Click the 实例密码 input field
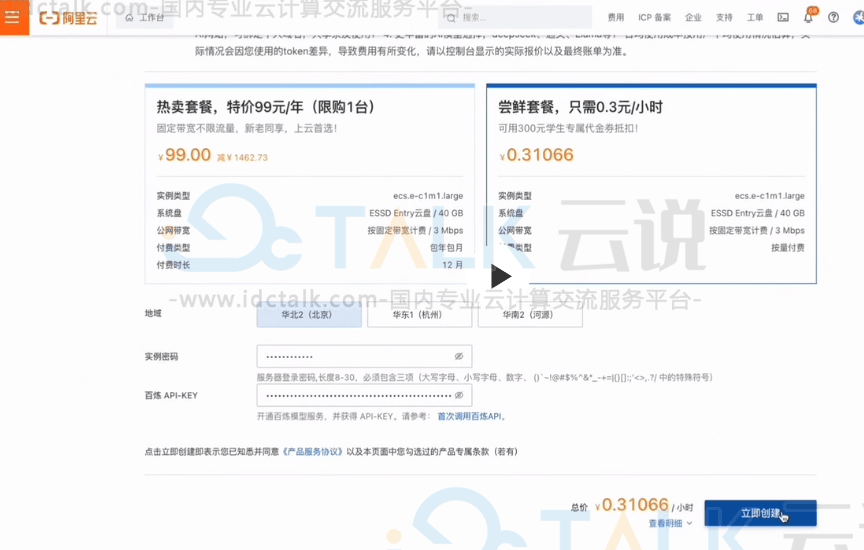Viewport: 864px width, 550px height. 364,357
